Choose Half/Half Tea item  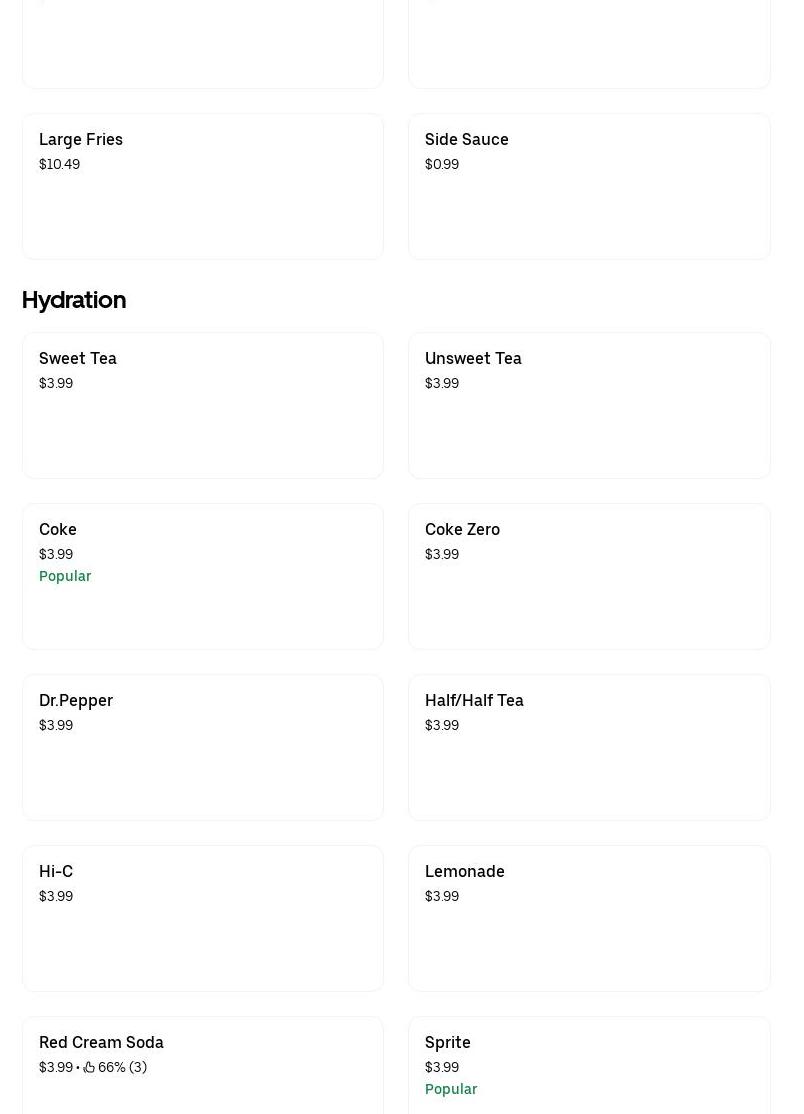pyautogui.click(x=590, y=748)
